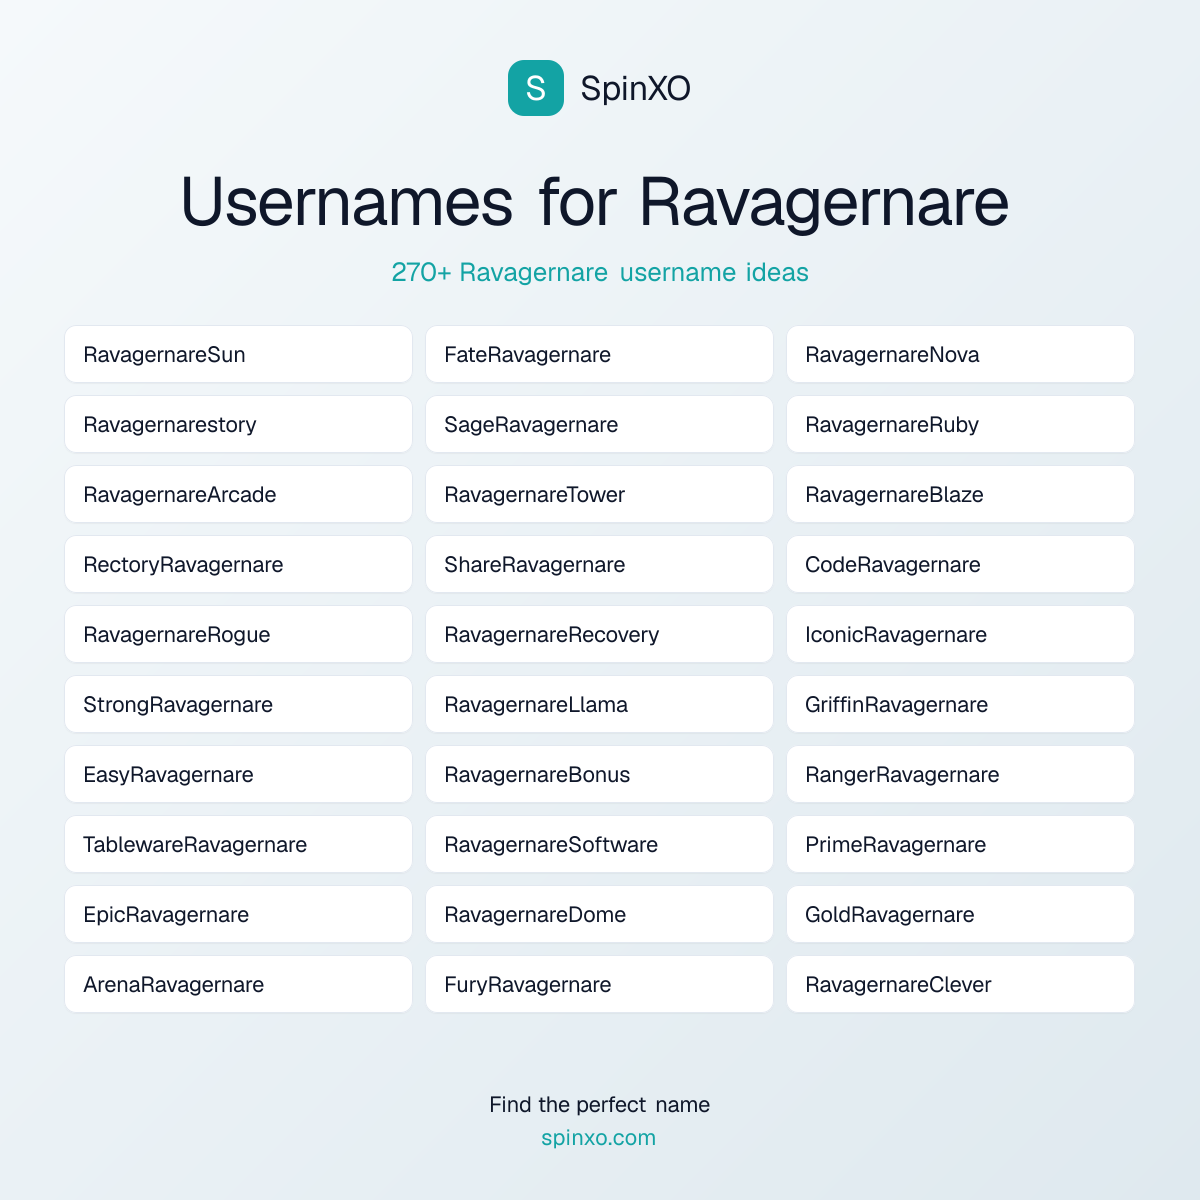Image resolution: width=1200 pixels, height=1200 pixels.
Task: Click the SpinXO teal S logo icon
Action: [x=536, y=88]
